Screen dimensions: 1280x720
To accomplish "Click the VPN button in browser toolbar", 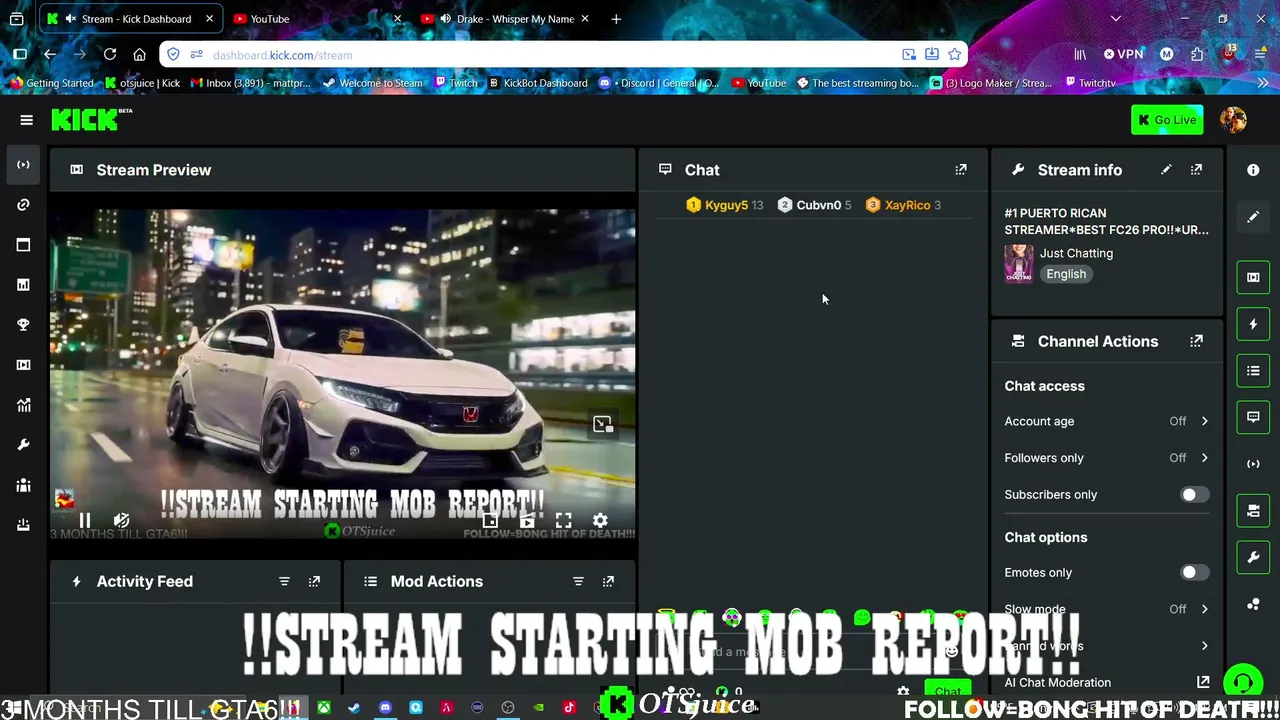I will (x=1124, y=55).
